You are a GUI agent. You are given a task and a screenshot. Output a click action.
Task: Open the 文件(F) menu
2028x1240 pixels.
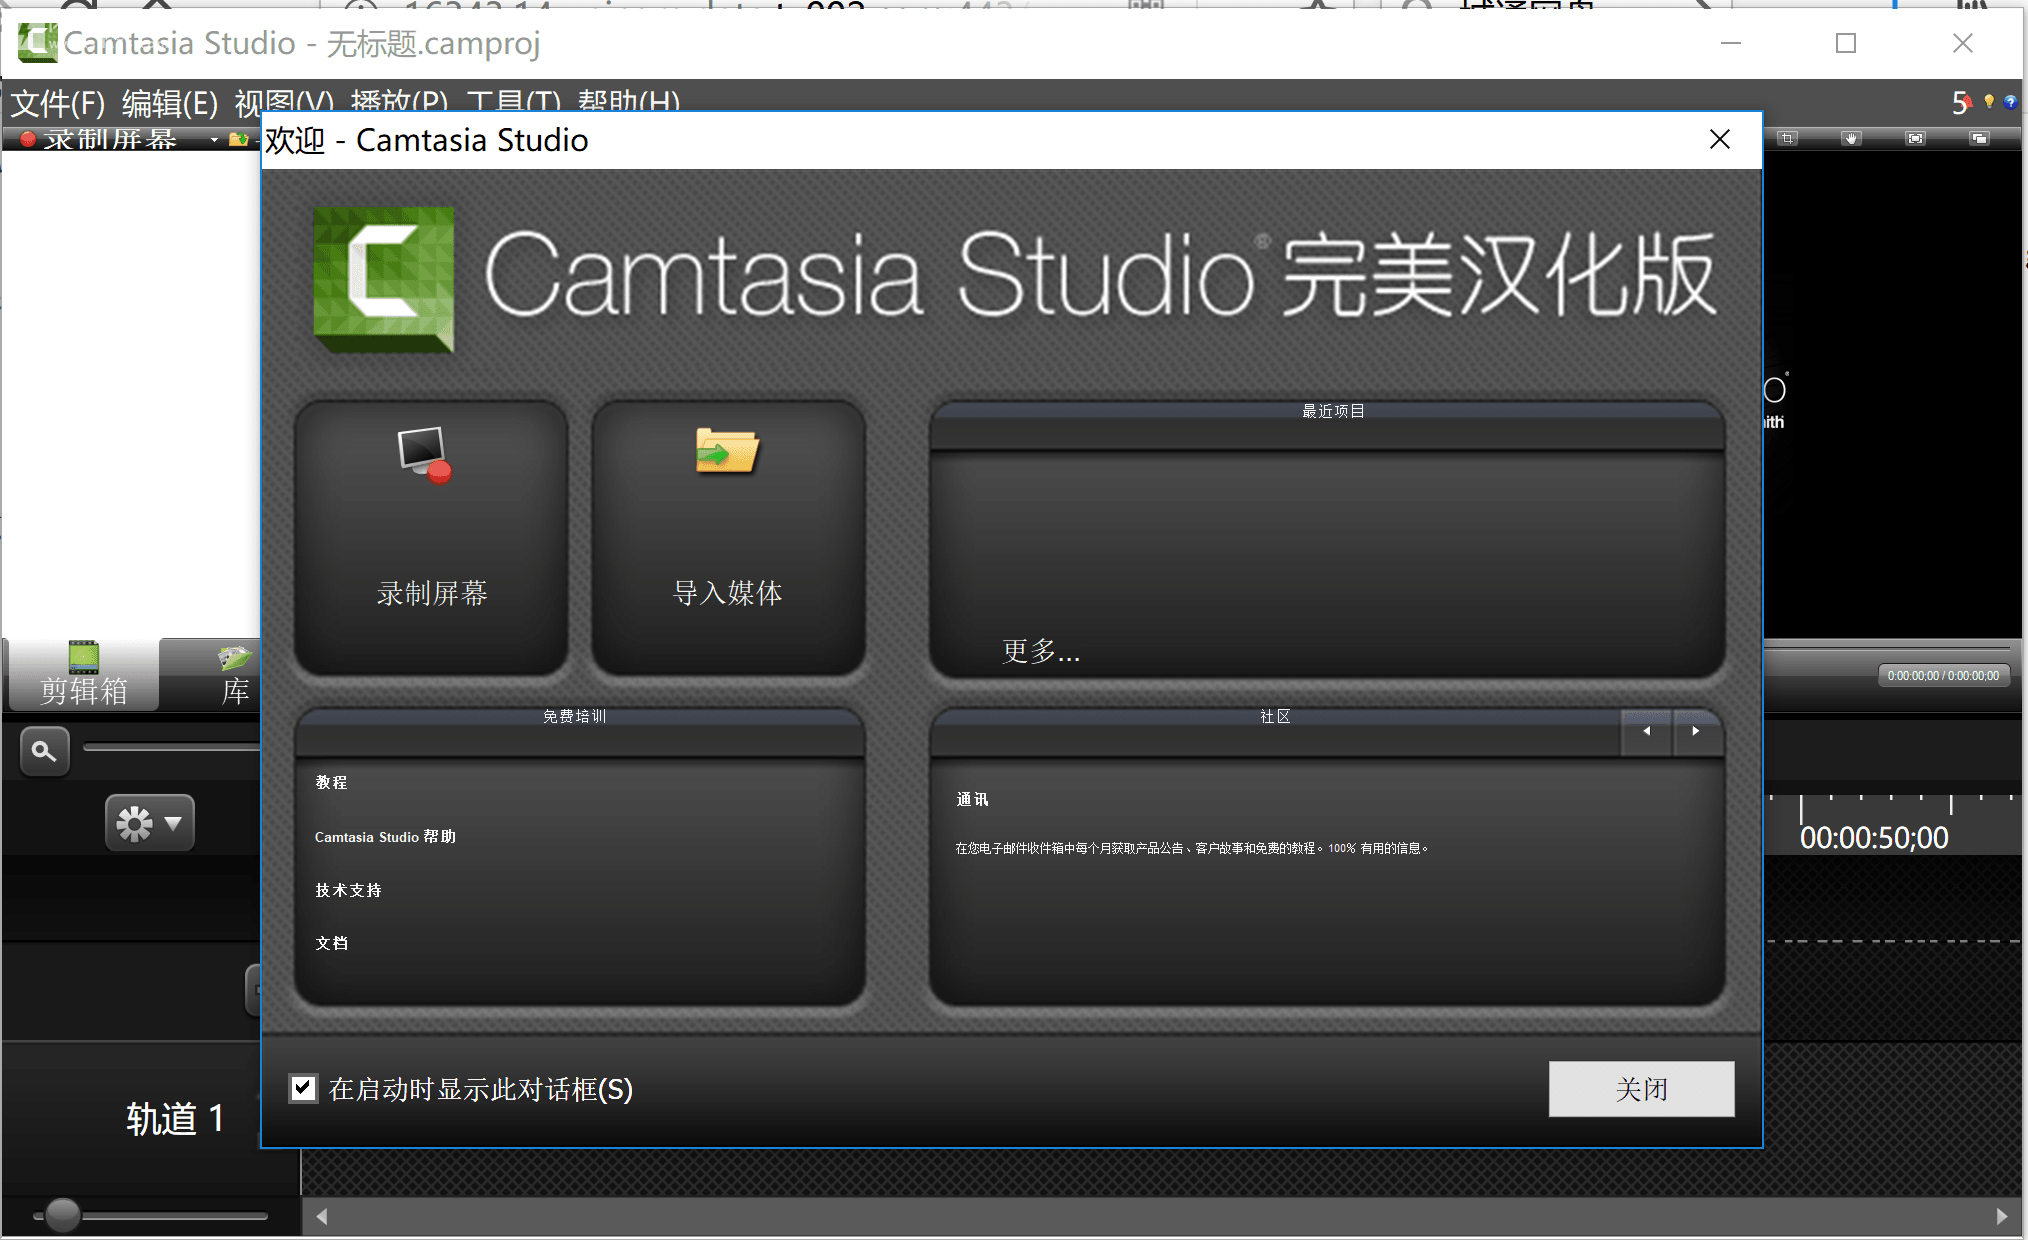coord(57,102)
